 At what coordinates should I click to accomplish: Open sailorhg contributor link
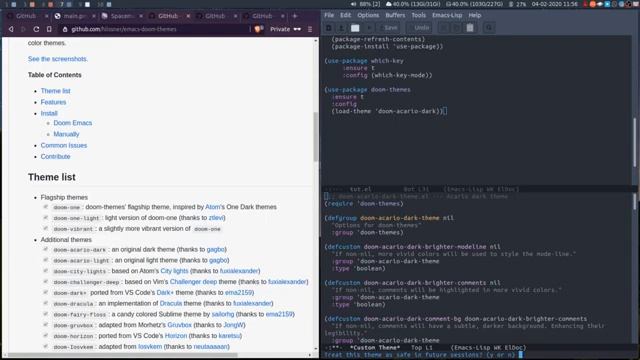tap(223, 314)
